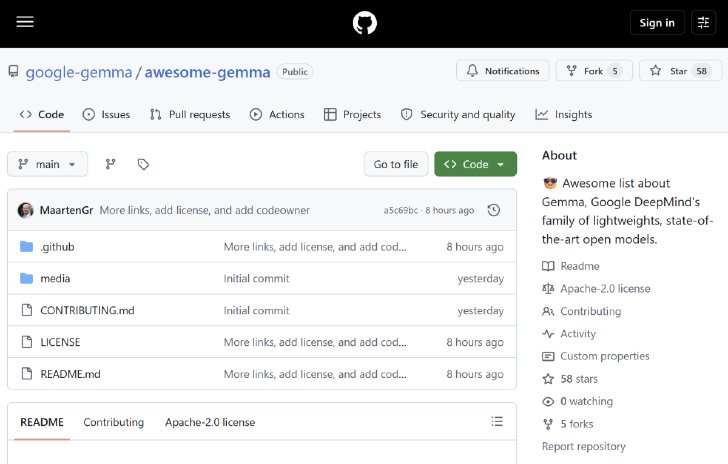Click the Go to file search field

396,164
